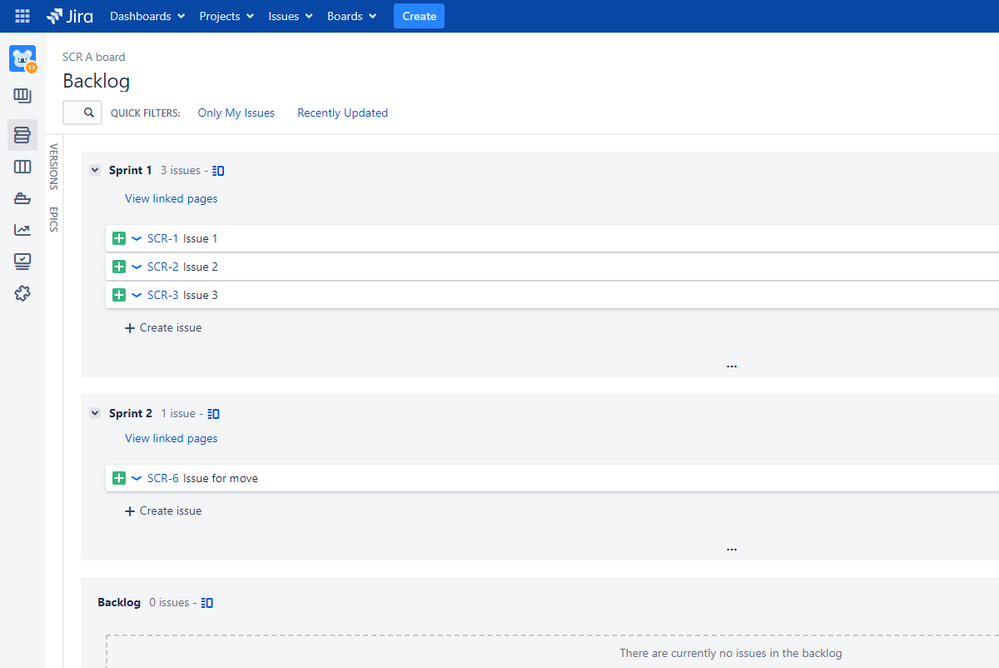
Task: Click the priority icon on SCR-6
Action: 136,478
